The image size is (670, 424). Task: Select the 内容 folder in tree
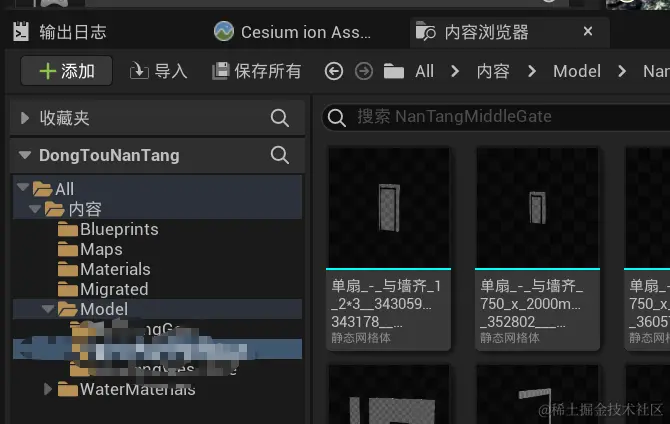[x=157, y=209]
